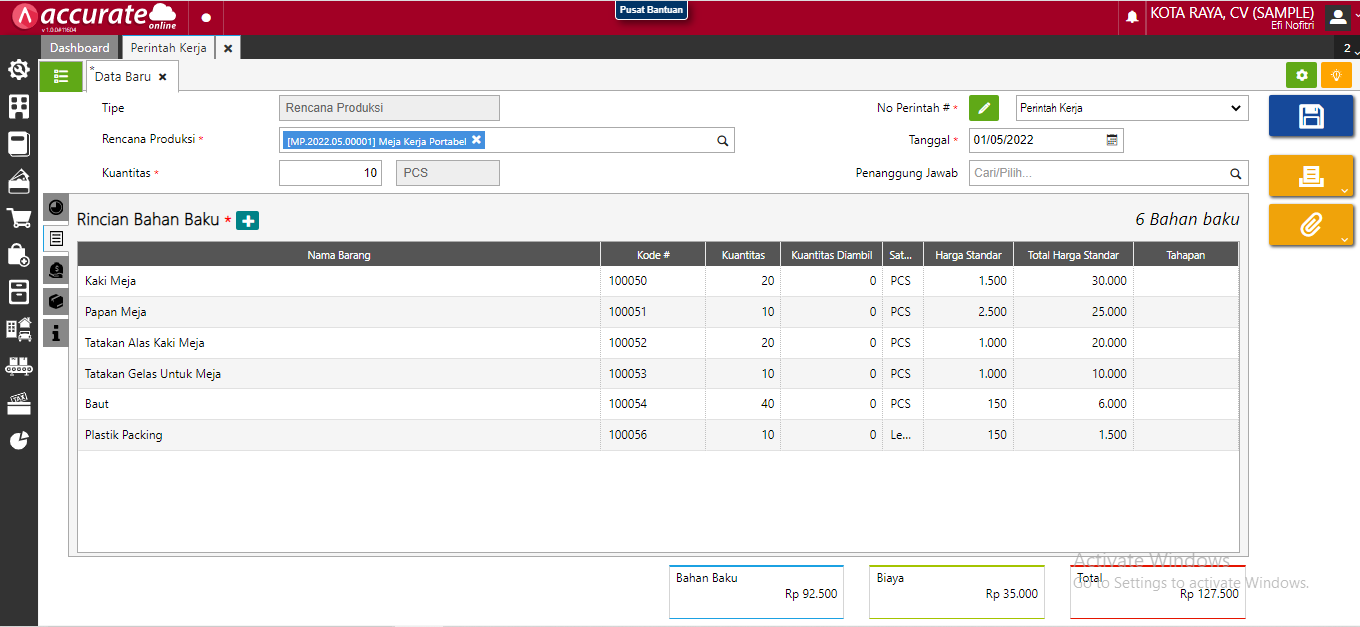Select the Plastik Packing row
The width and height of the screenshot is (1360, 627).
coord(658,435)
